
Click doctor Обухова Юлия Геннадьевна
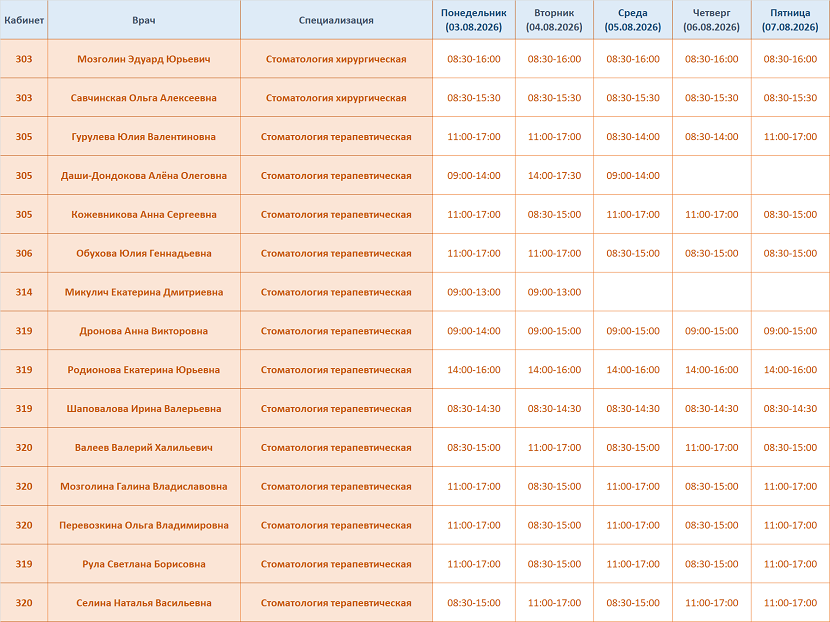pyautogui.click(x=144, y=253)
